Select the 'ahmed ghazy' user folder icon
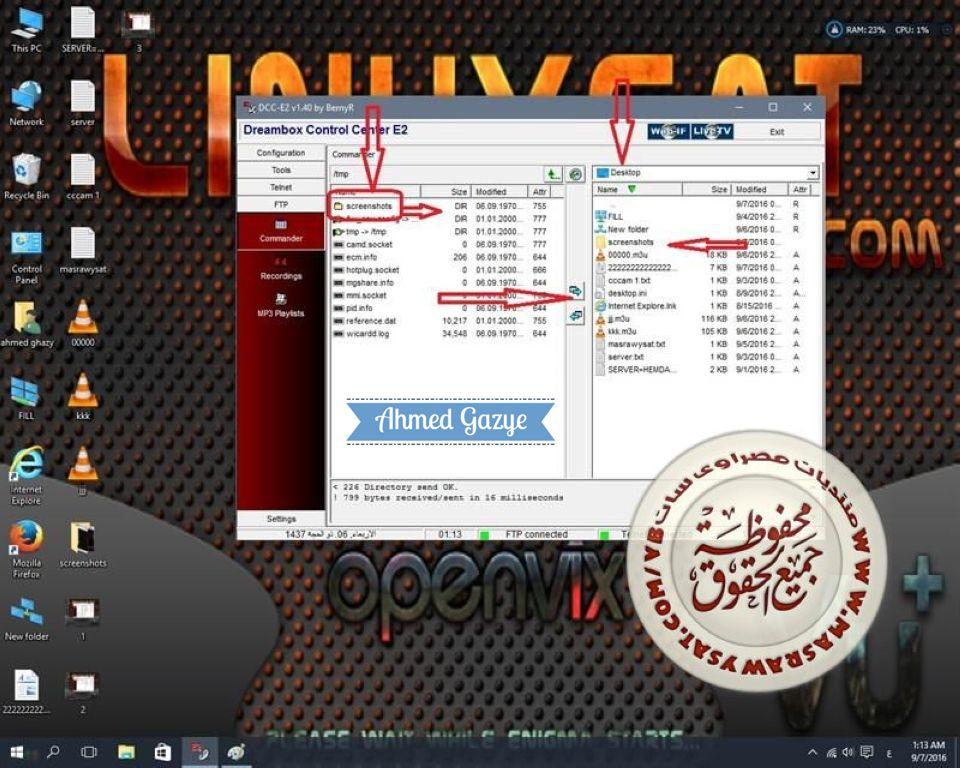 [x=27, y=325]
